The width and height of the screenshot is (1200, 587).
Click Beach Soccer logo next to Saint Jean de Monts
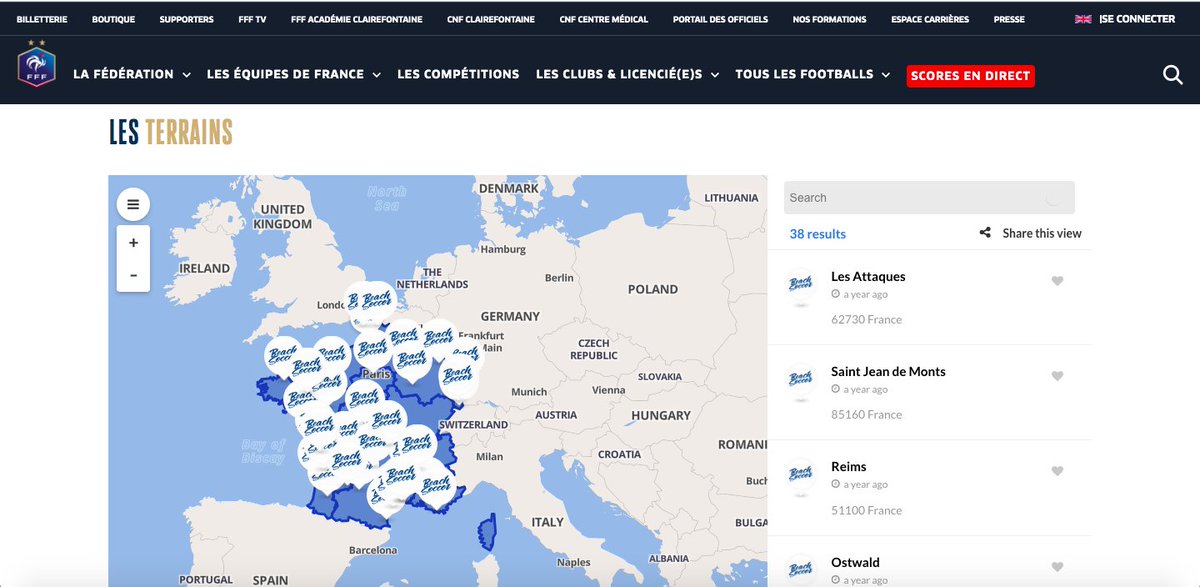(801, 380)
